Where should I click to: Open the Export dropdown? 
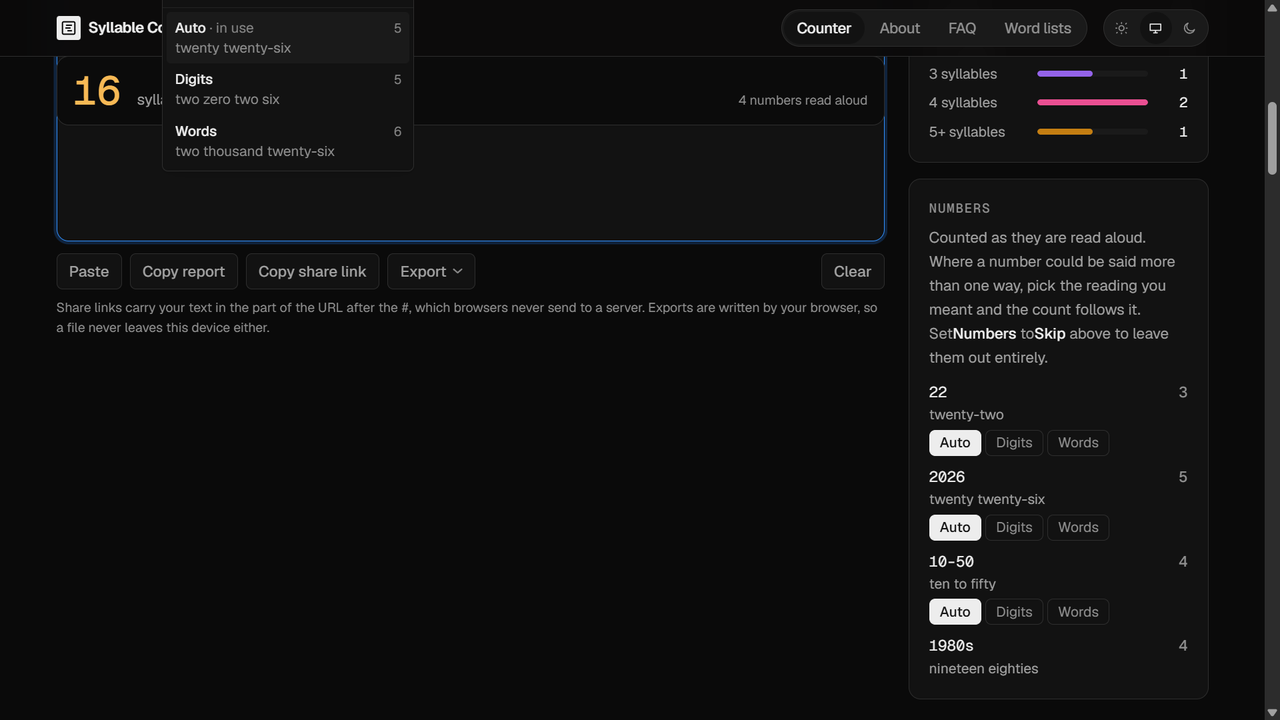431,271
